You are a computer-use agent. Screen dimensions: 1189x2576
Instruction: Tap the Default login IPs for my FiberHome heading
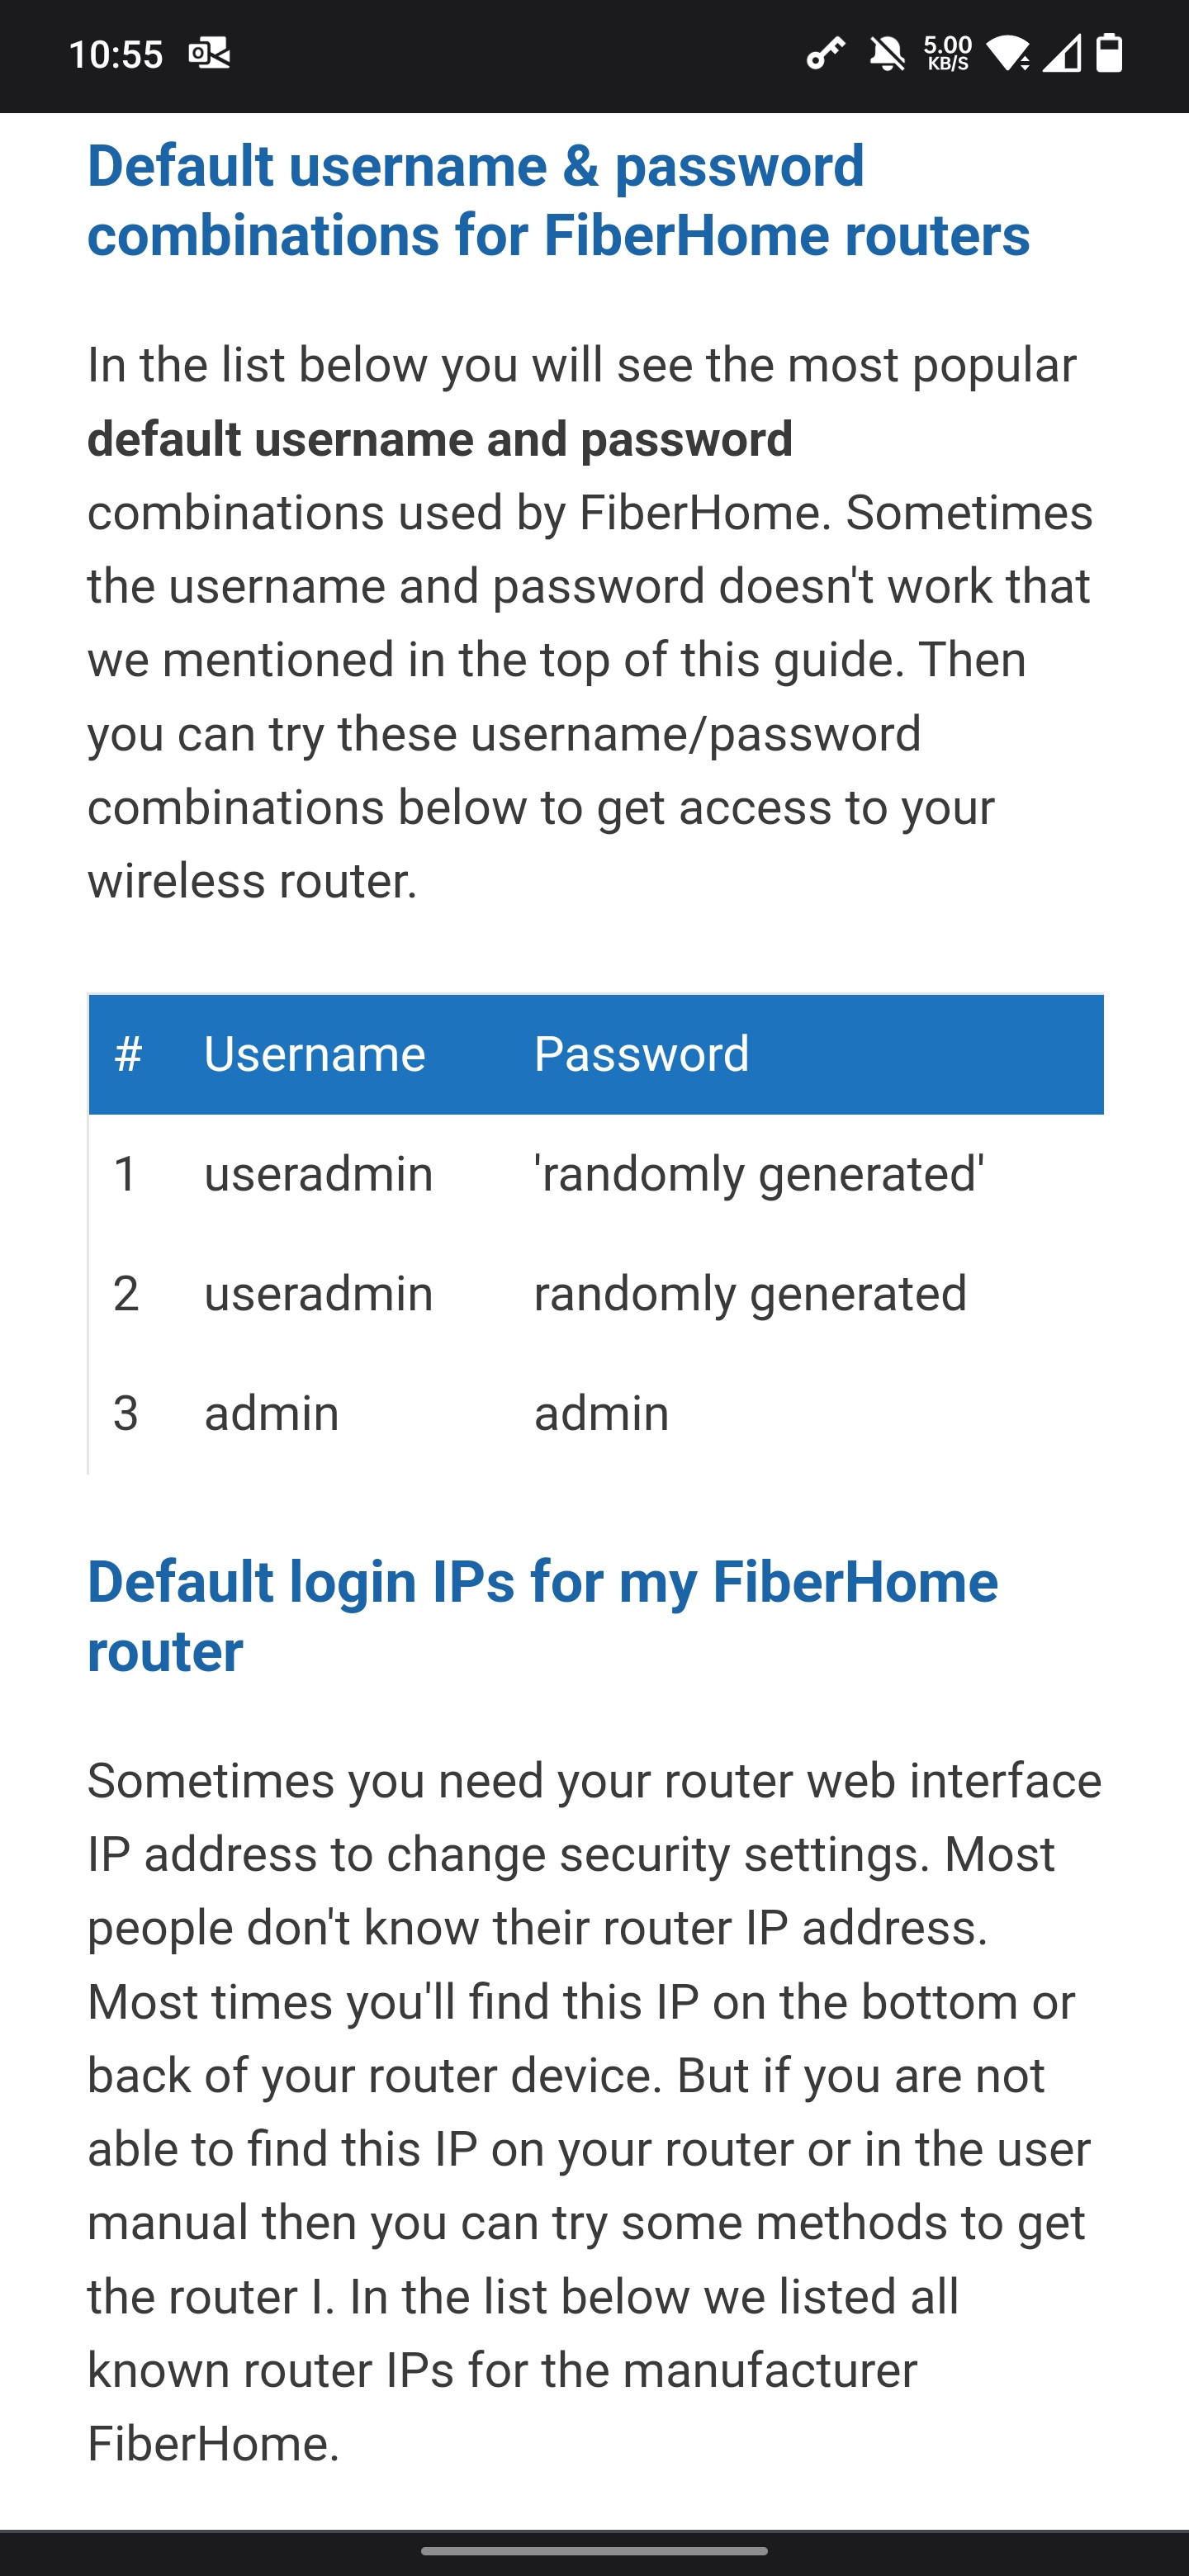[543, 1616]
